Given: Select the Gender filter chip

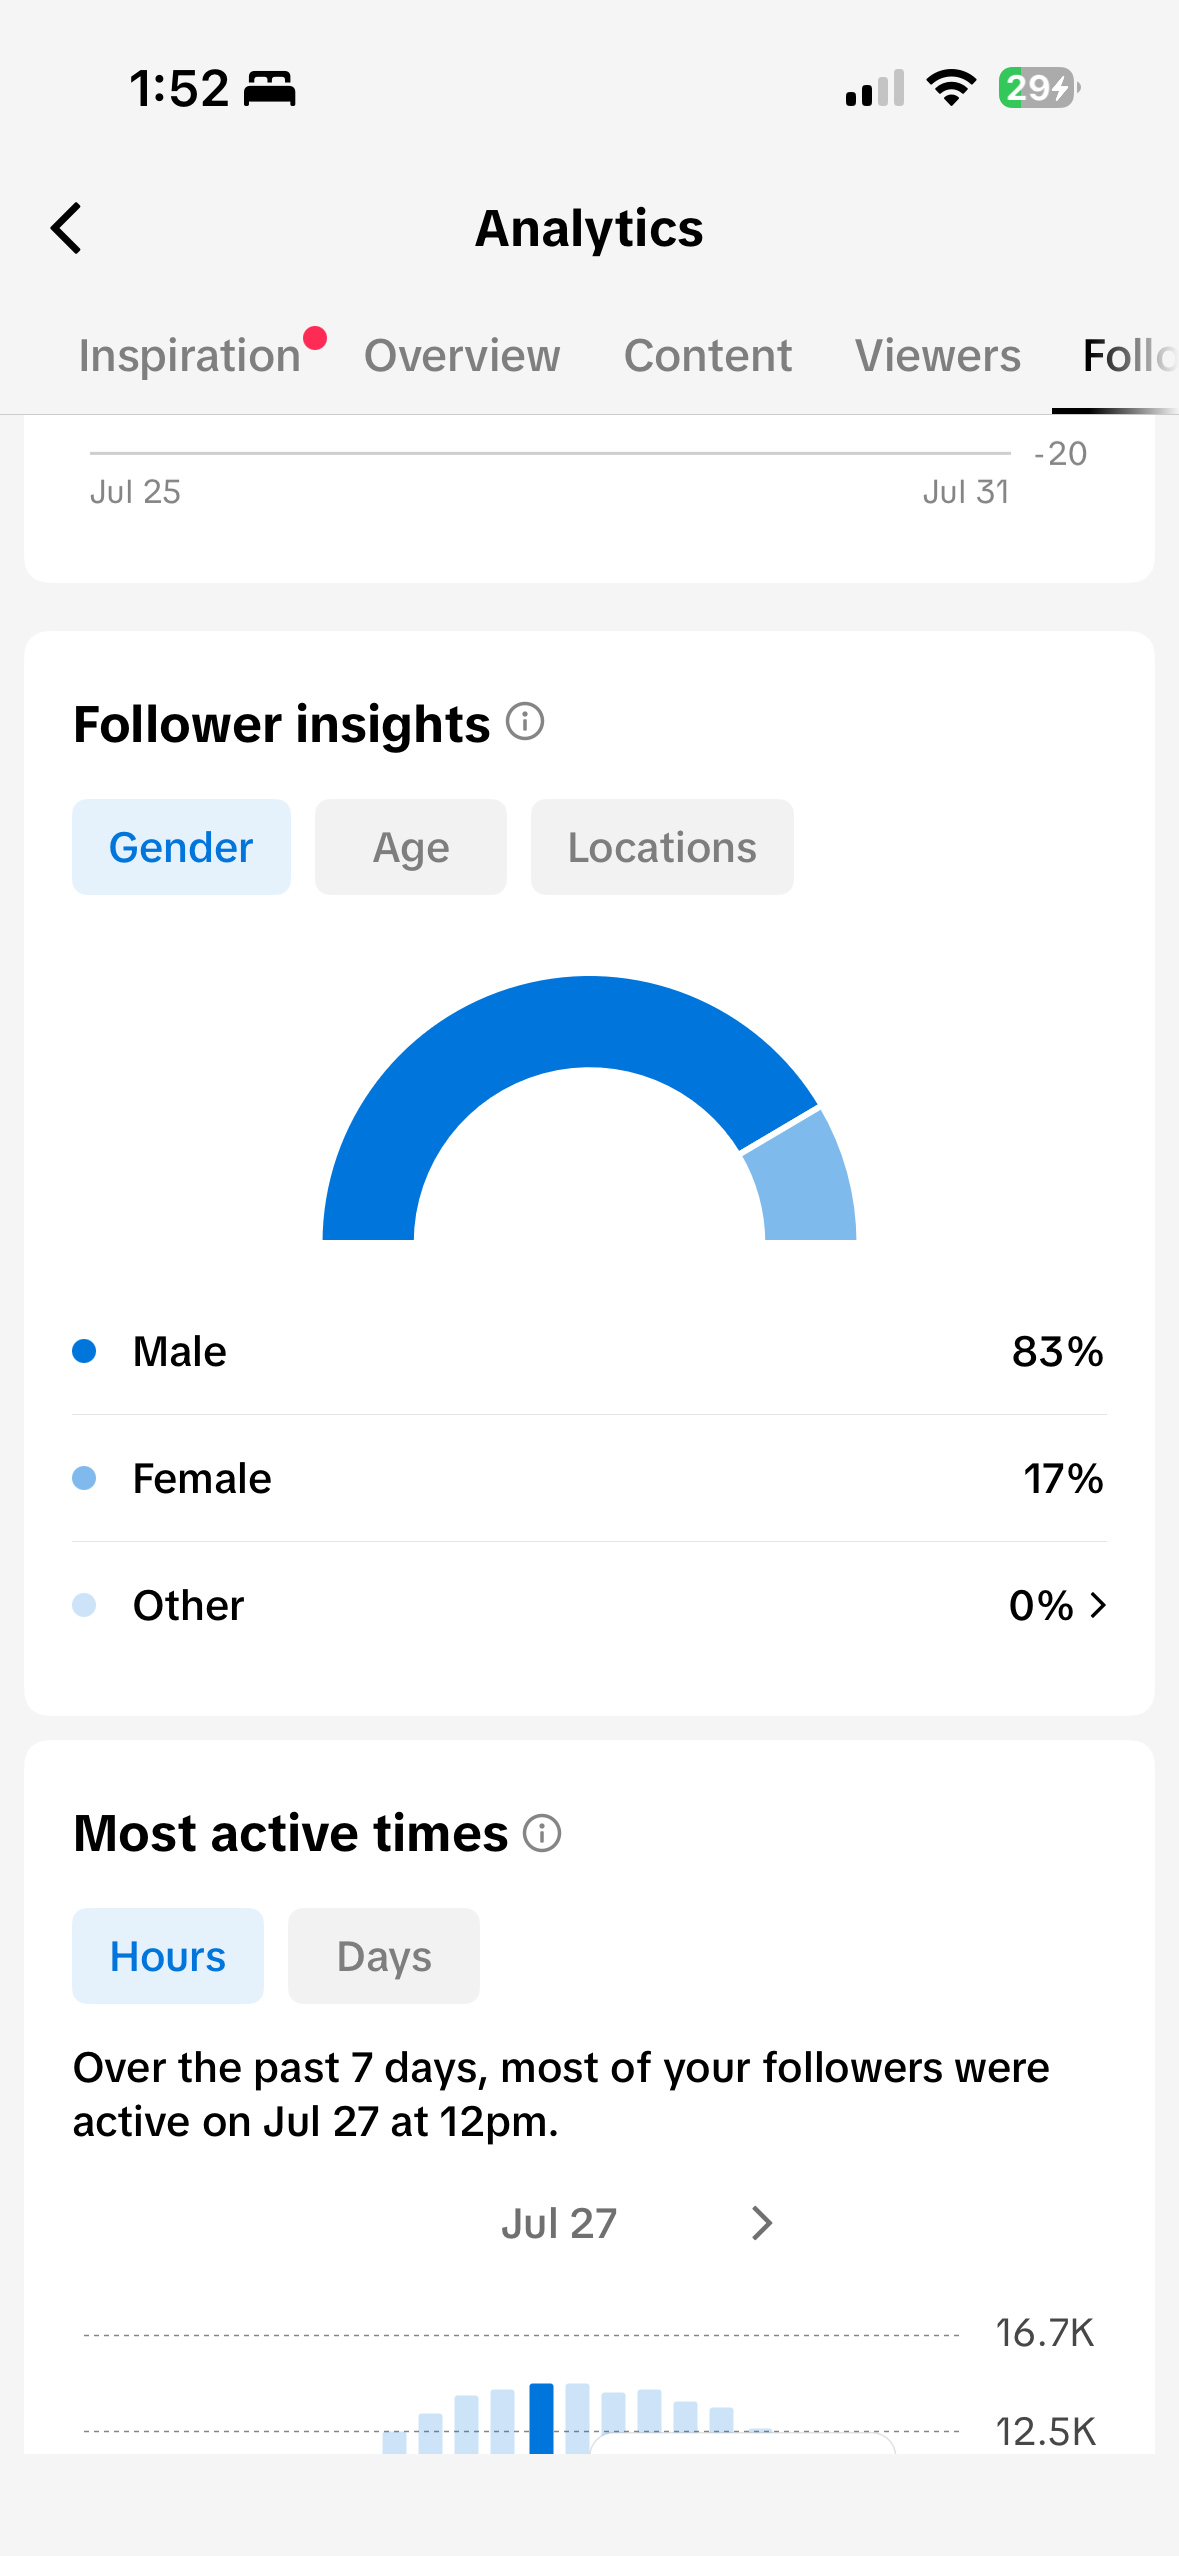Looking at the screenshot, I should coord(181,847).
